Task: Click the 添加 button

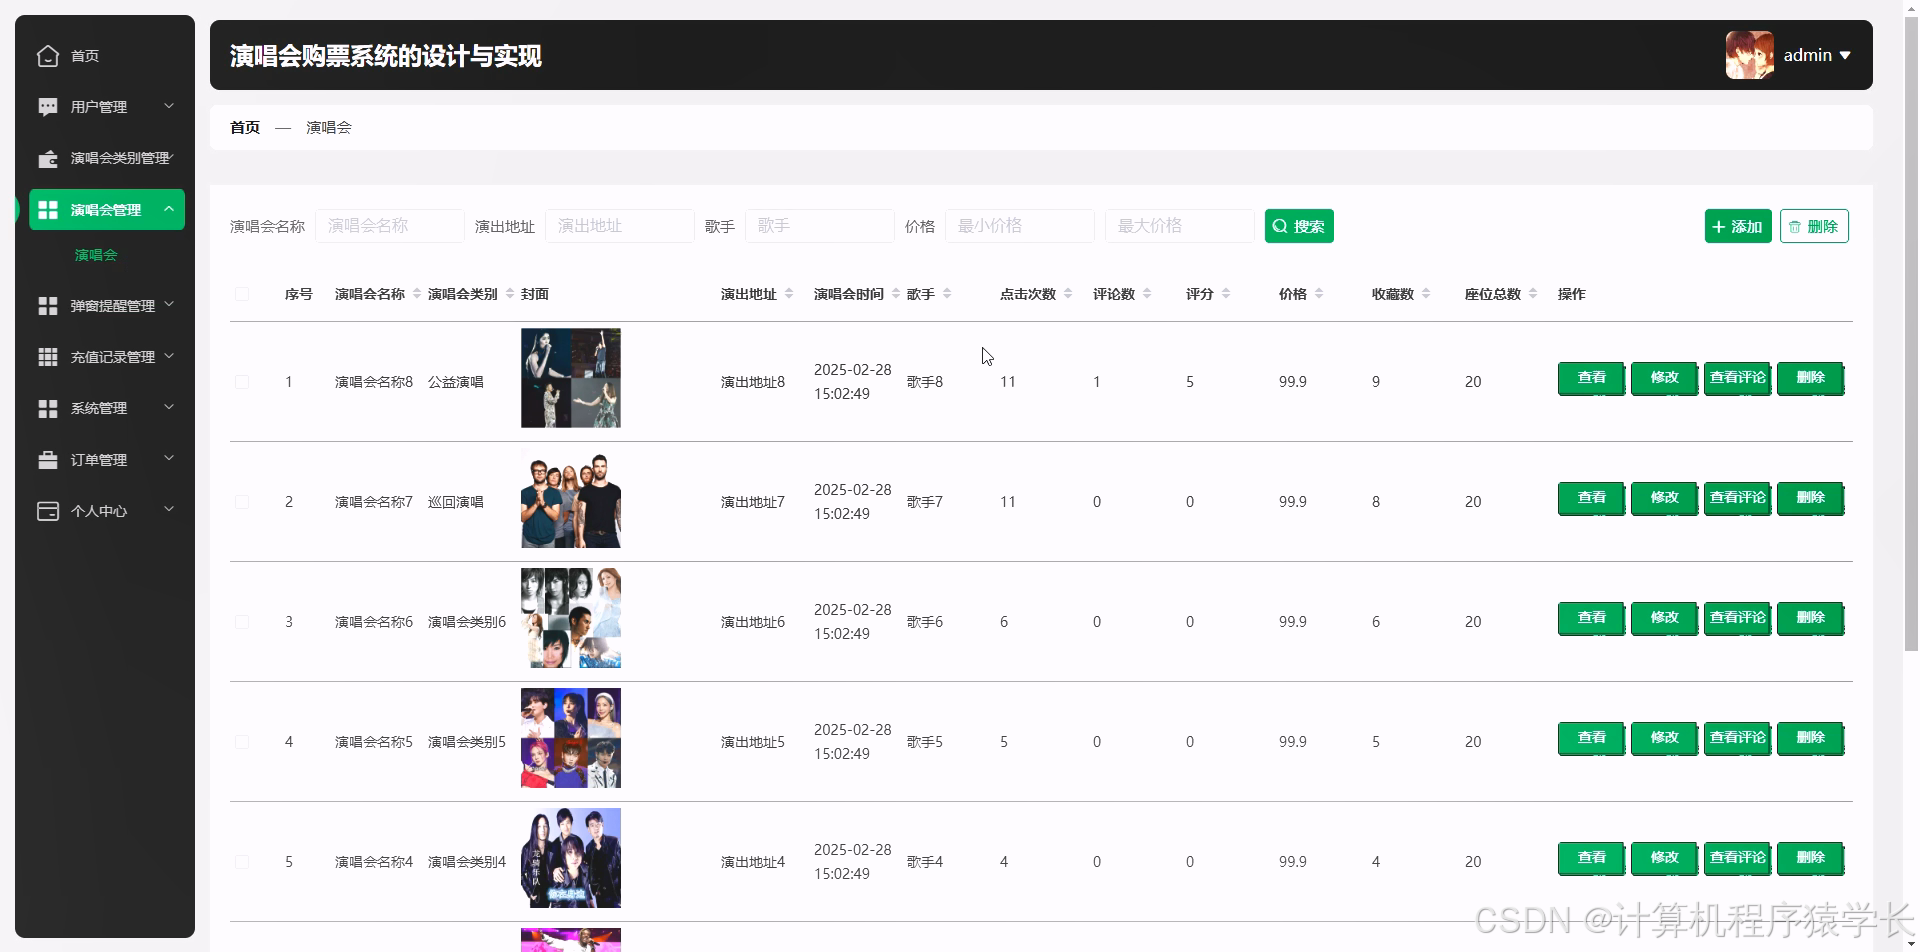Action: (x=1738, y=226)
